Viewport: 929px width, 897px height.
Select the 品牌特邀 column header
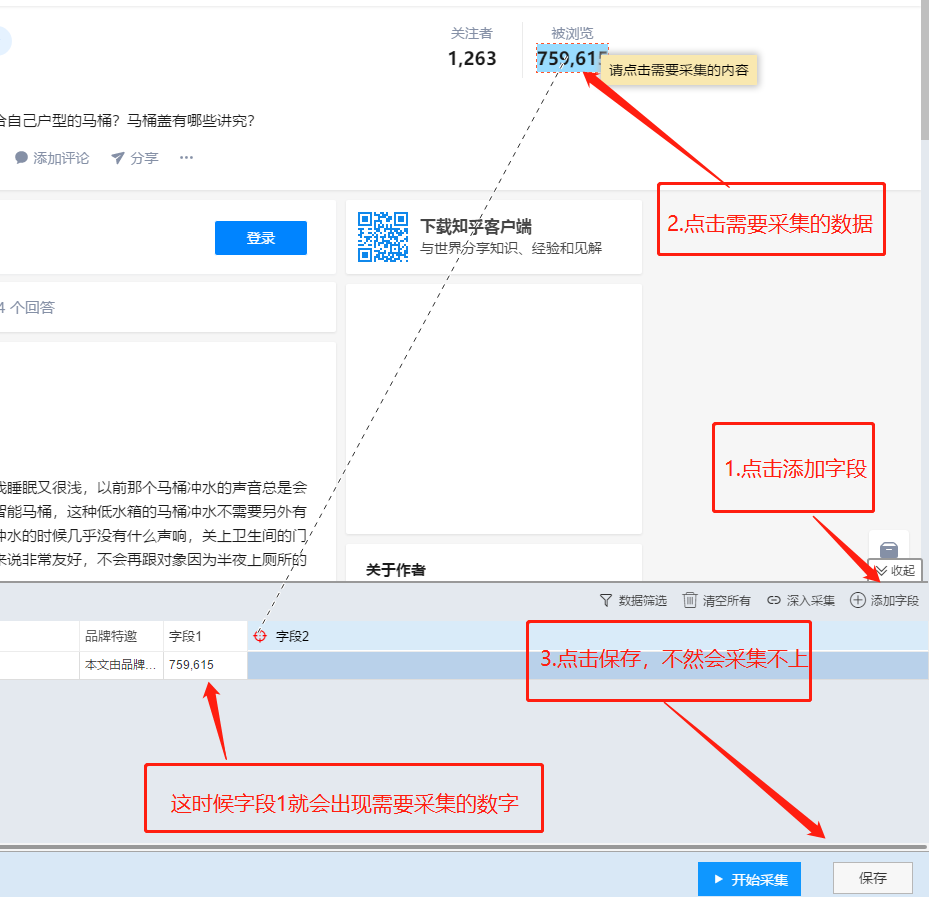(x=121, y=636)
